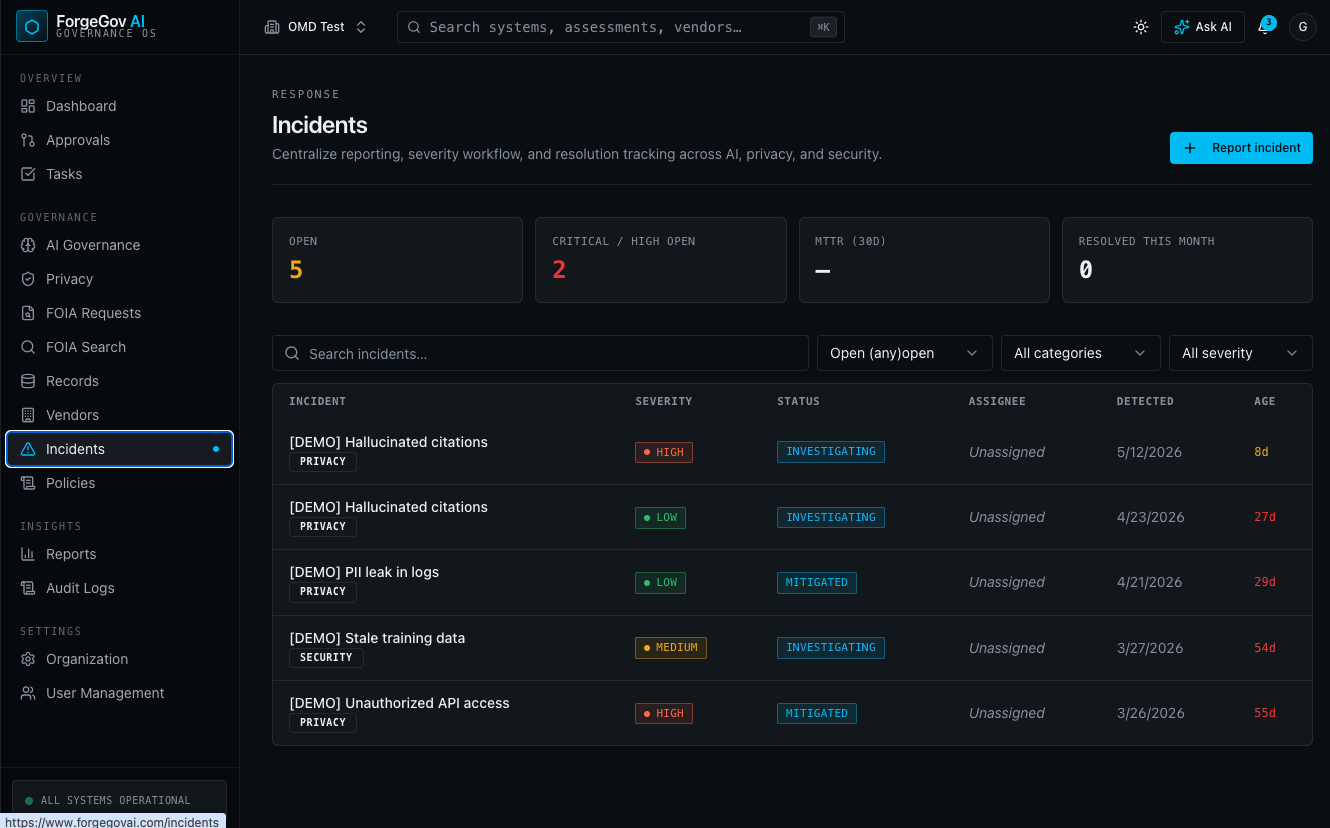Click INVESTIGATING status on Stale training data row
The image size is (1330, 828).
tap(831, 648)
